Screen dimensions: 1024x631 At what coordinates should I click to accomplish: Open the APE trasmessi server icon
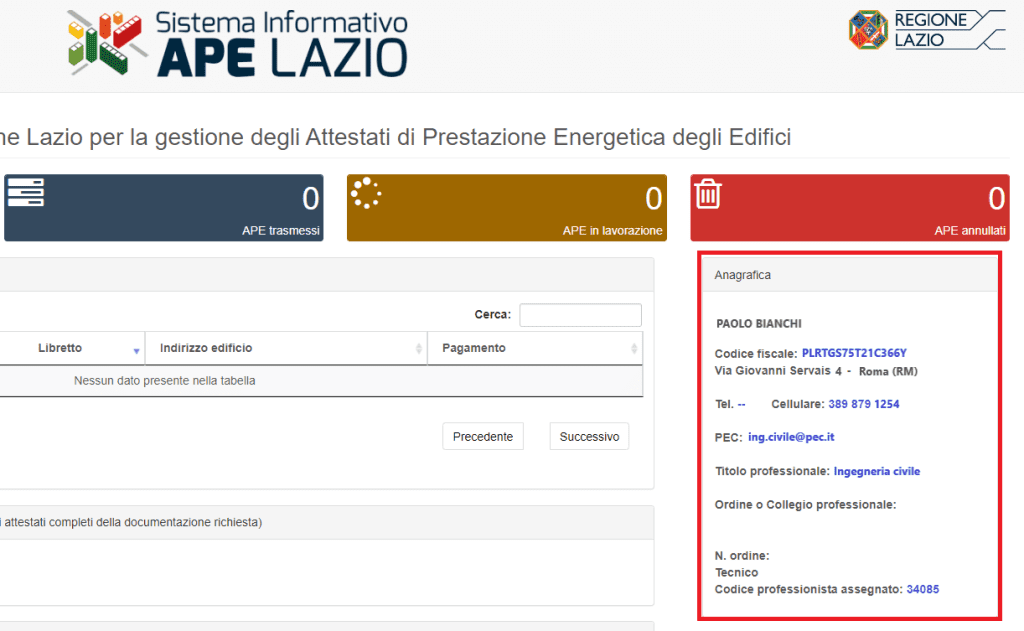click(25, 192)
